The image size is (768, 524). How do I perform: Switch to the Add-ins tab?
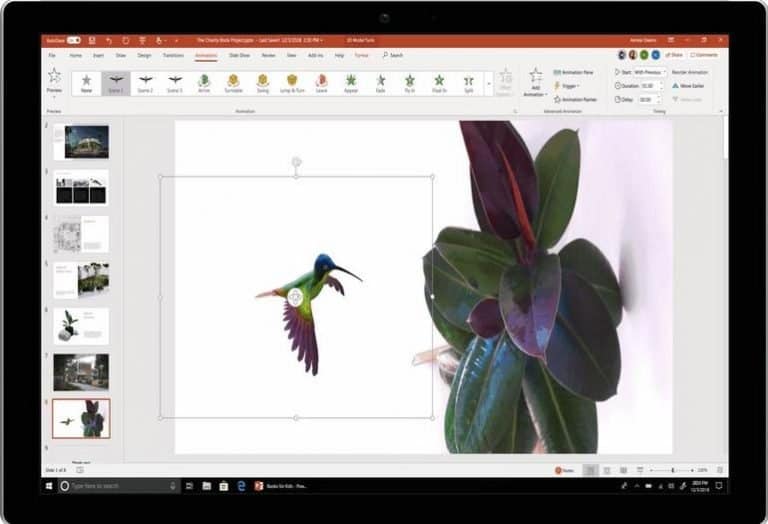pos(315,55)
